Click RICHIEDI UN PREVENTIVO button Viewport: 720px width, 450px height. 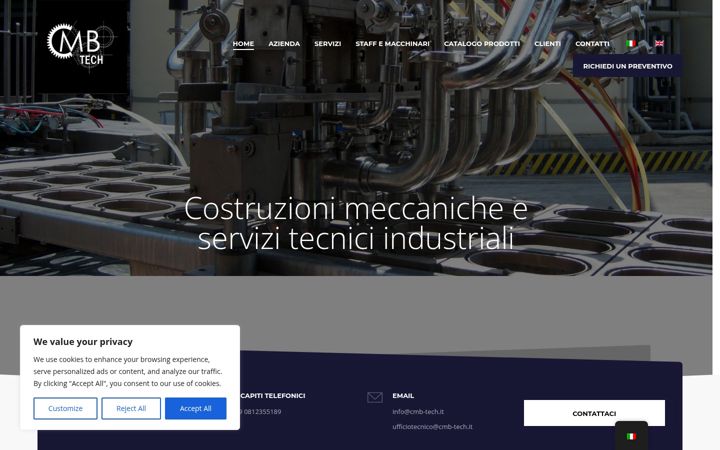(627, 66)
